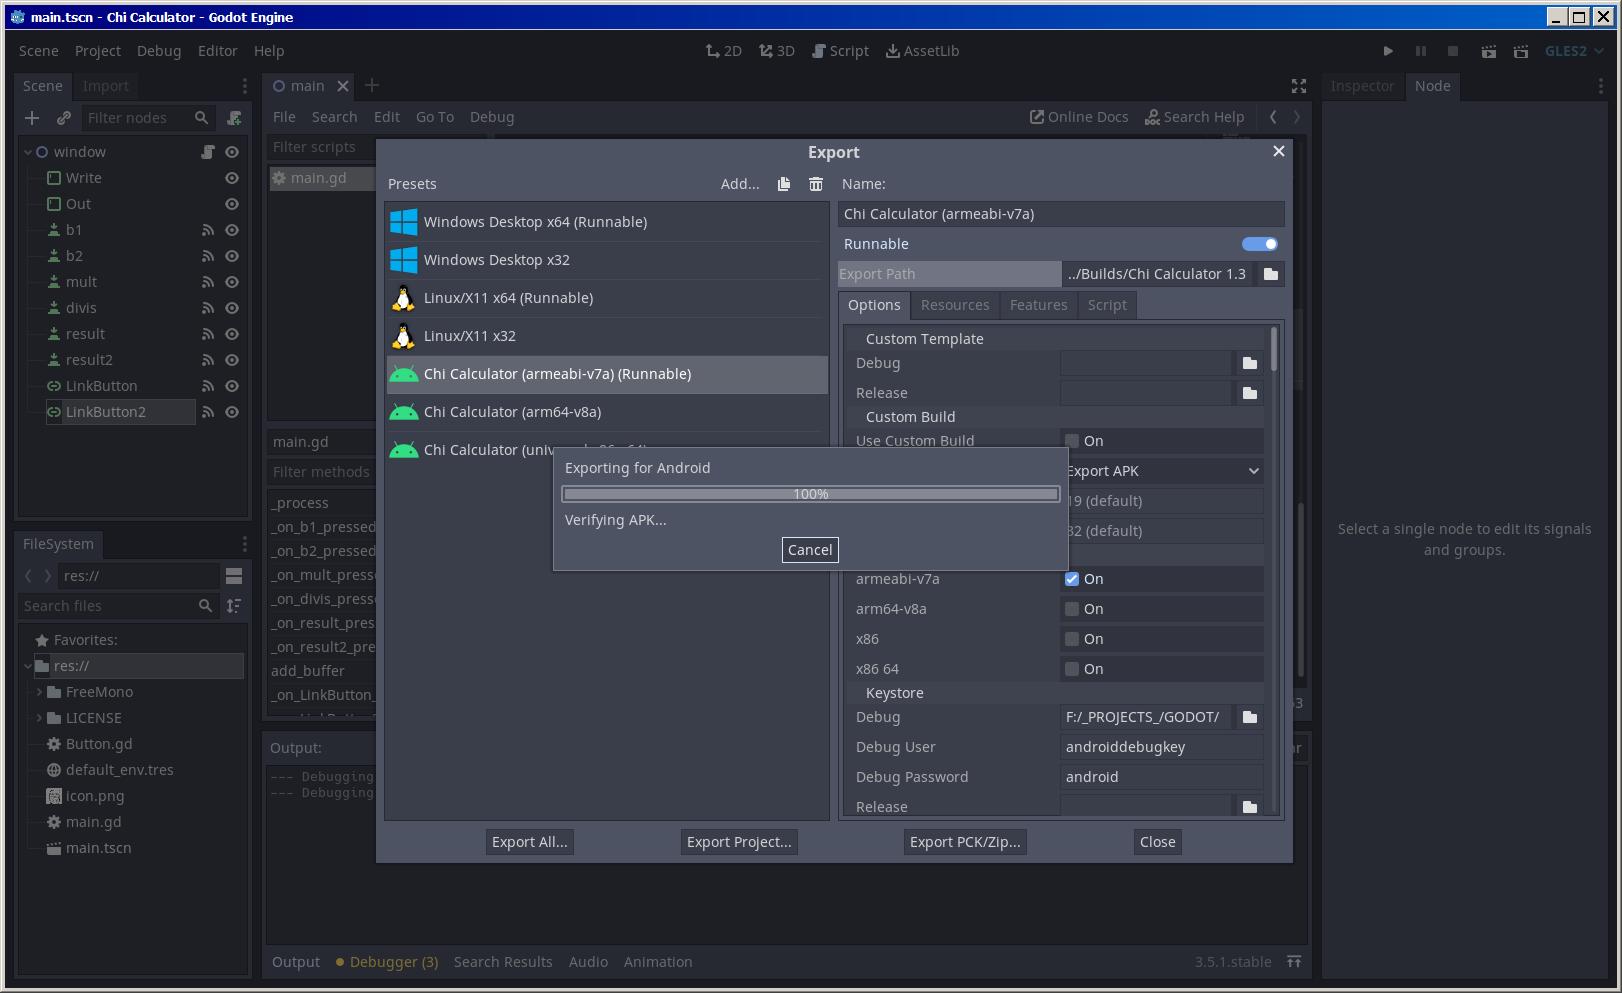Hide the Write node visibility
Image resolution: width=1622 pixels, height=993 pixels.
coord(232,178)
